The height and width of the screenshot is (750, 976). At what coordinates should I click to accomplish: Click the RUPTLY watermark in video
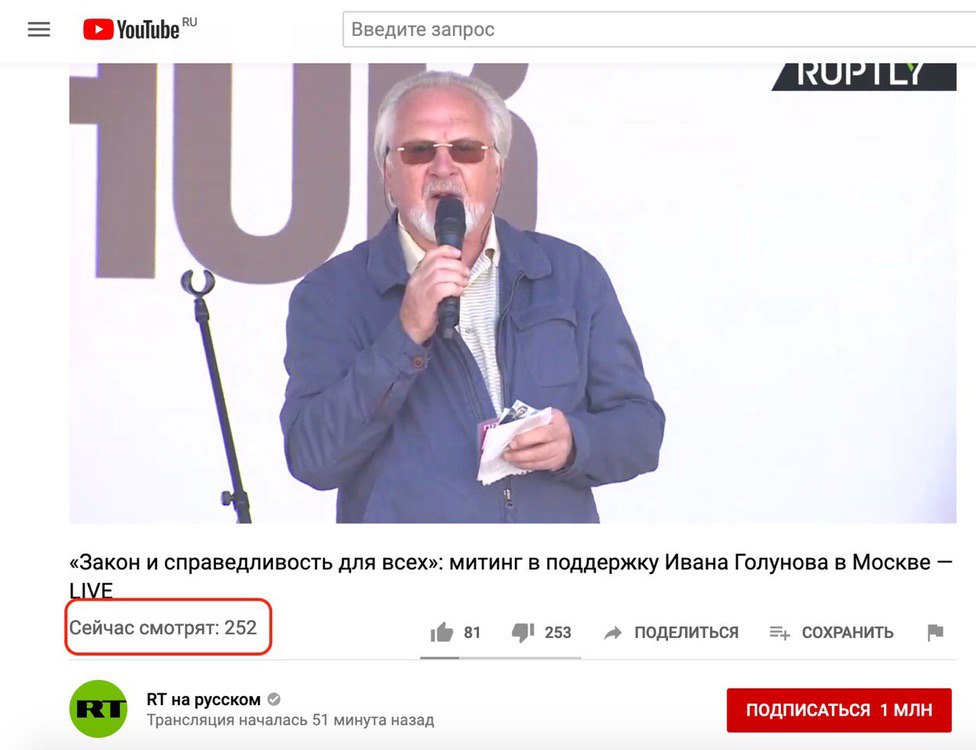click(x=864, y=76)
